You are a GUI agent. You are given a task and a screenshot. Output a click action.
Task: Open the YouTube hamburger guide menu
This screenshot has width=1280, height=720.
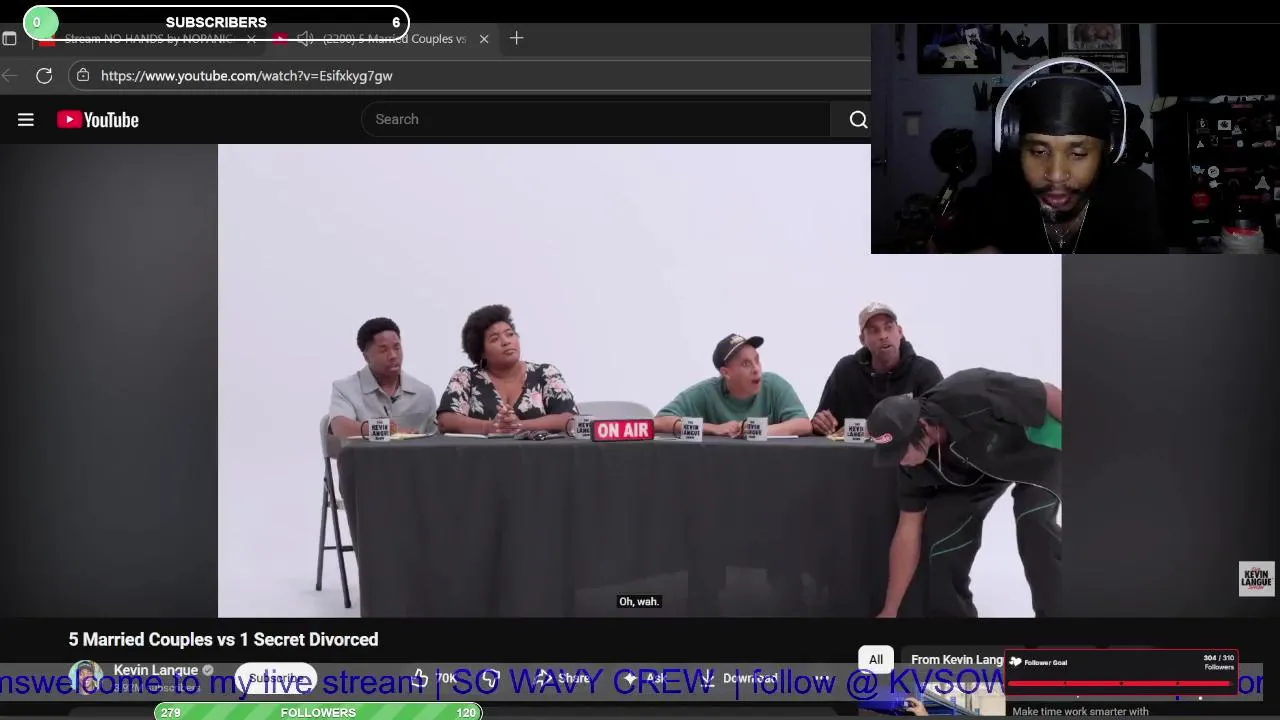26,120
